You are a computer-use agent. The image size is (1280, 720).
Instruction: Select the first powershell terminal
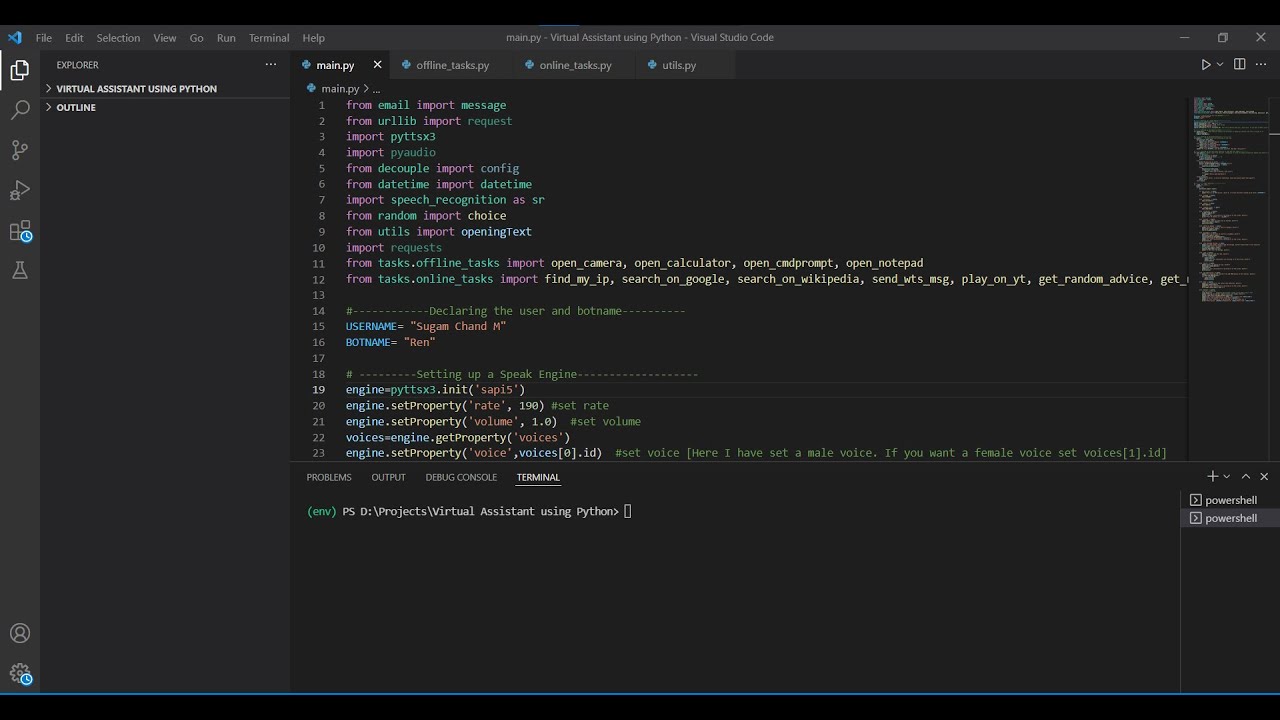(x=1230, y=500)
